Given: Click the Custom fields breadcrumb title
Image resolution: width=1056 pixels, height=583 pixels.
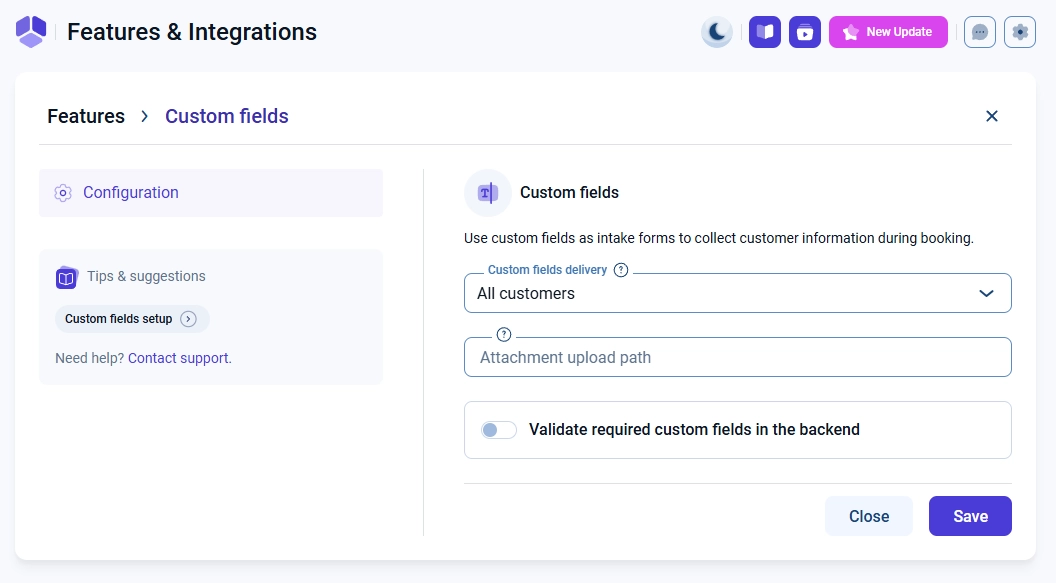Looking at the screenshot, I should tap(227, 116).
